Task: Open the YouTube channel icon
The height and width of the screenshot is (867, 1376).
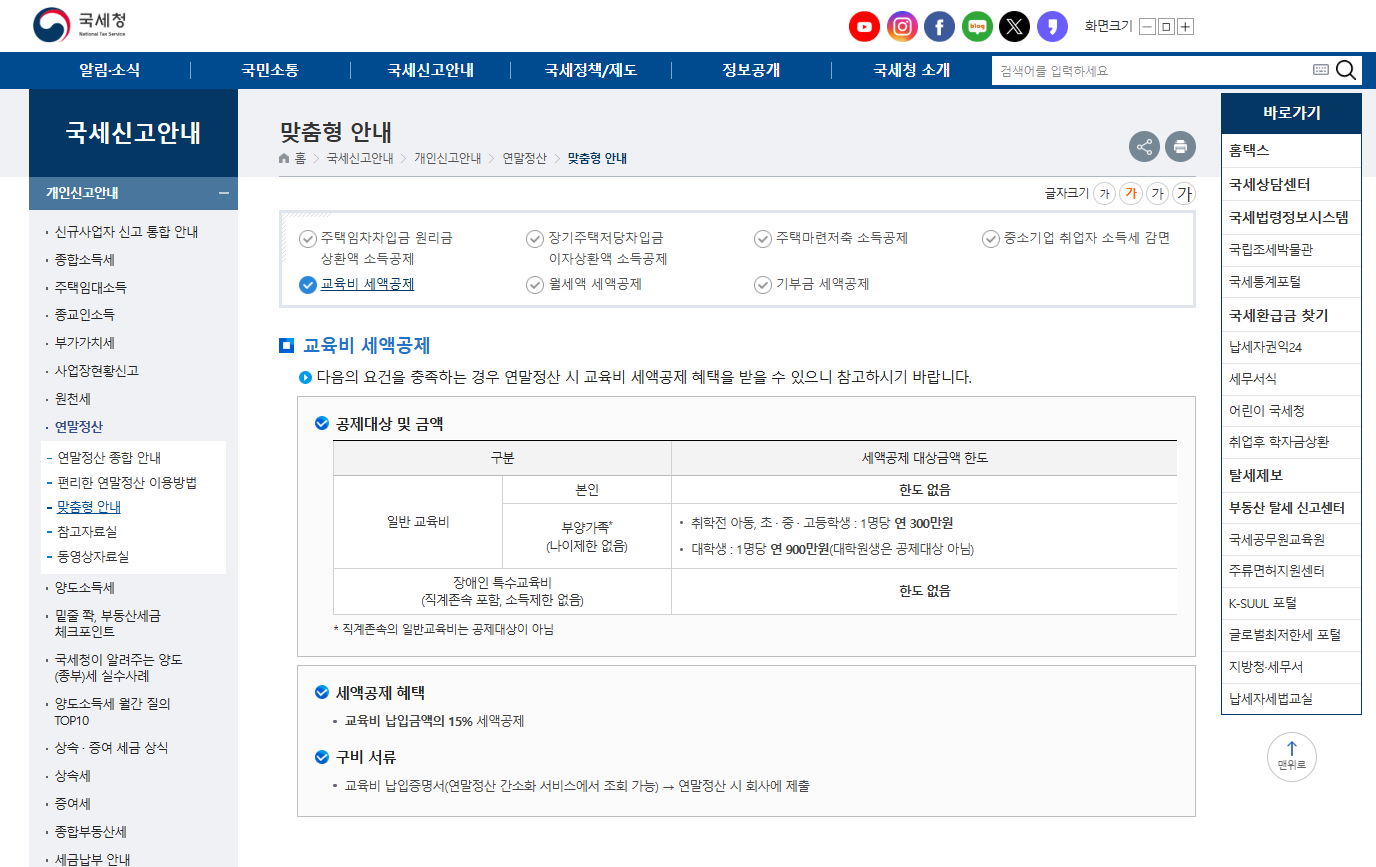Action: click(x=864, y=26)
